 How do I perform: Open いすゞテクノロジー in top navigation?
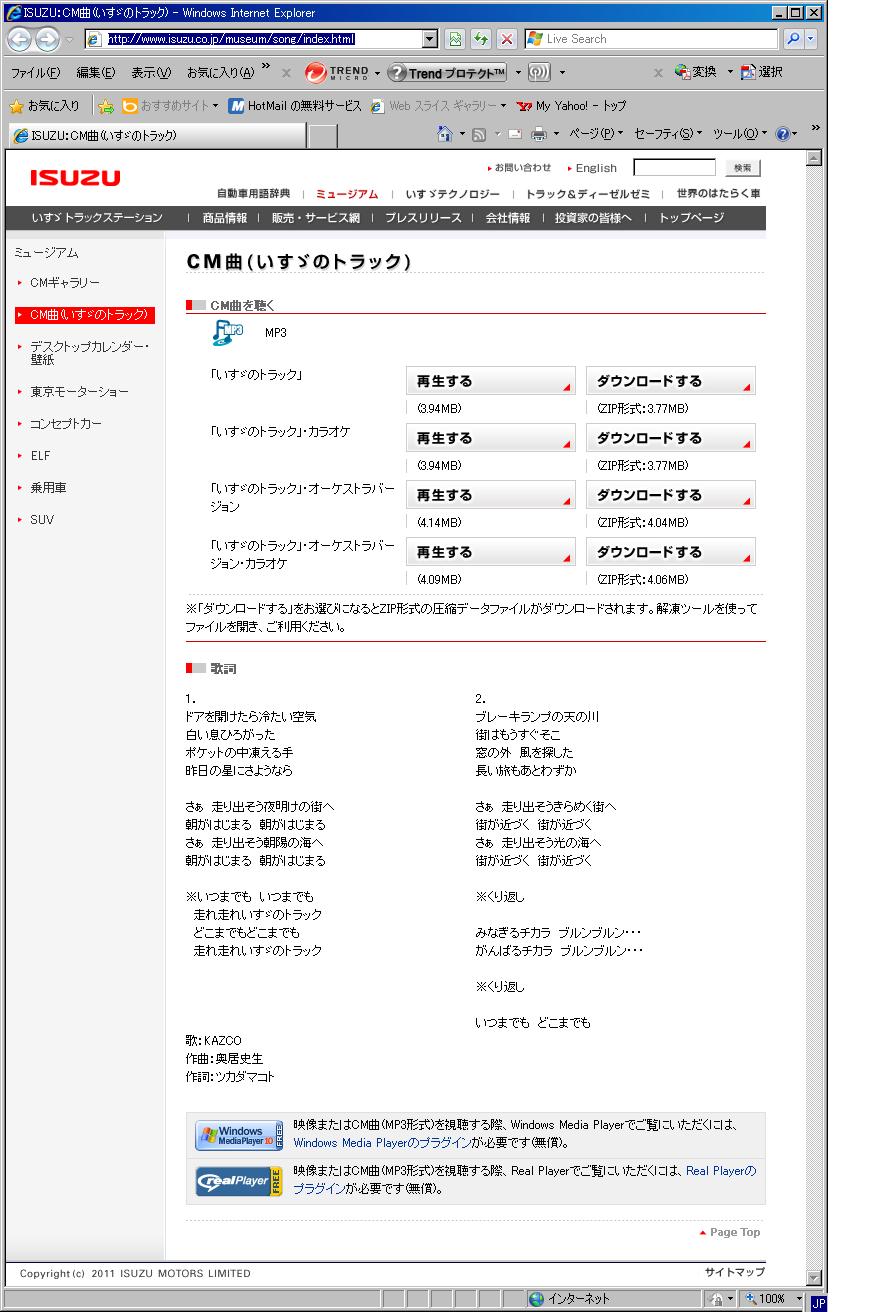coord(452,193)
